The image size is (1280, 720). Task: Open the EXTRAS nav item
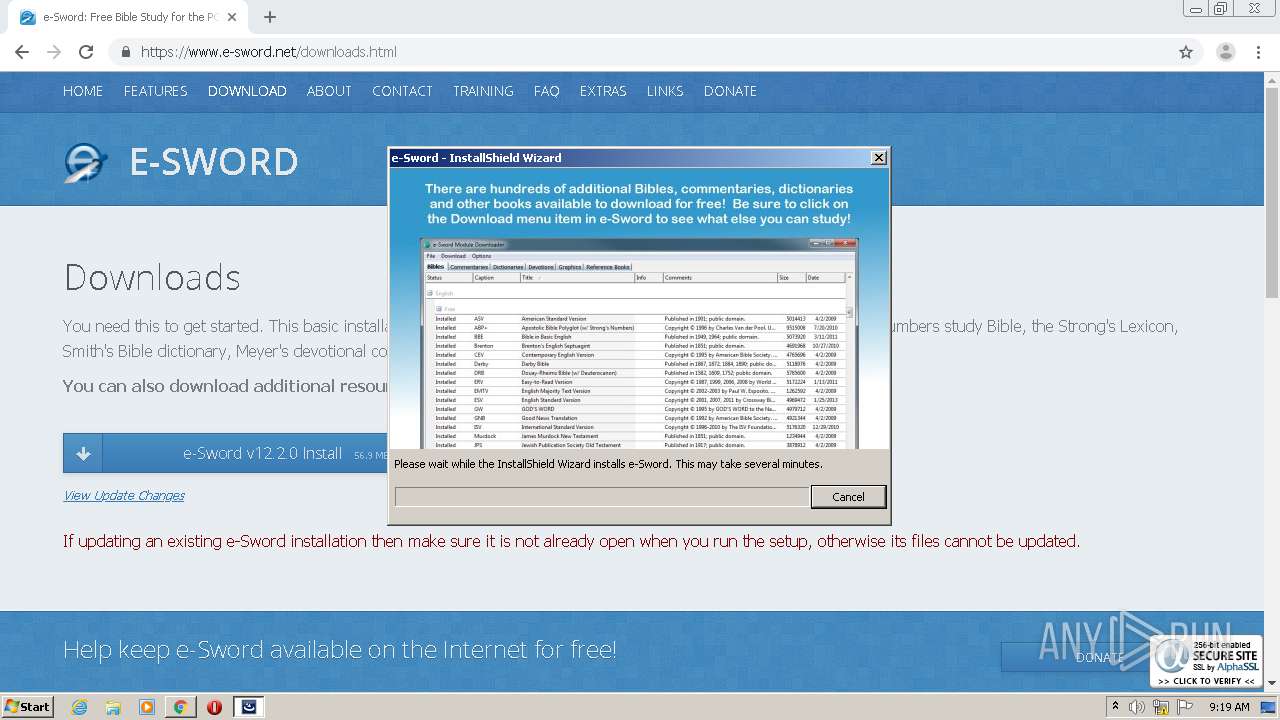point(603,91)
